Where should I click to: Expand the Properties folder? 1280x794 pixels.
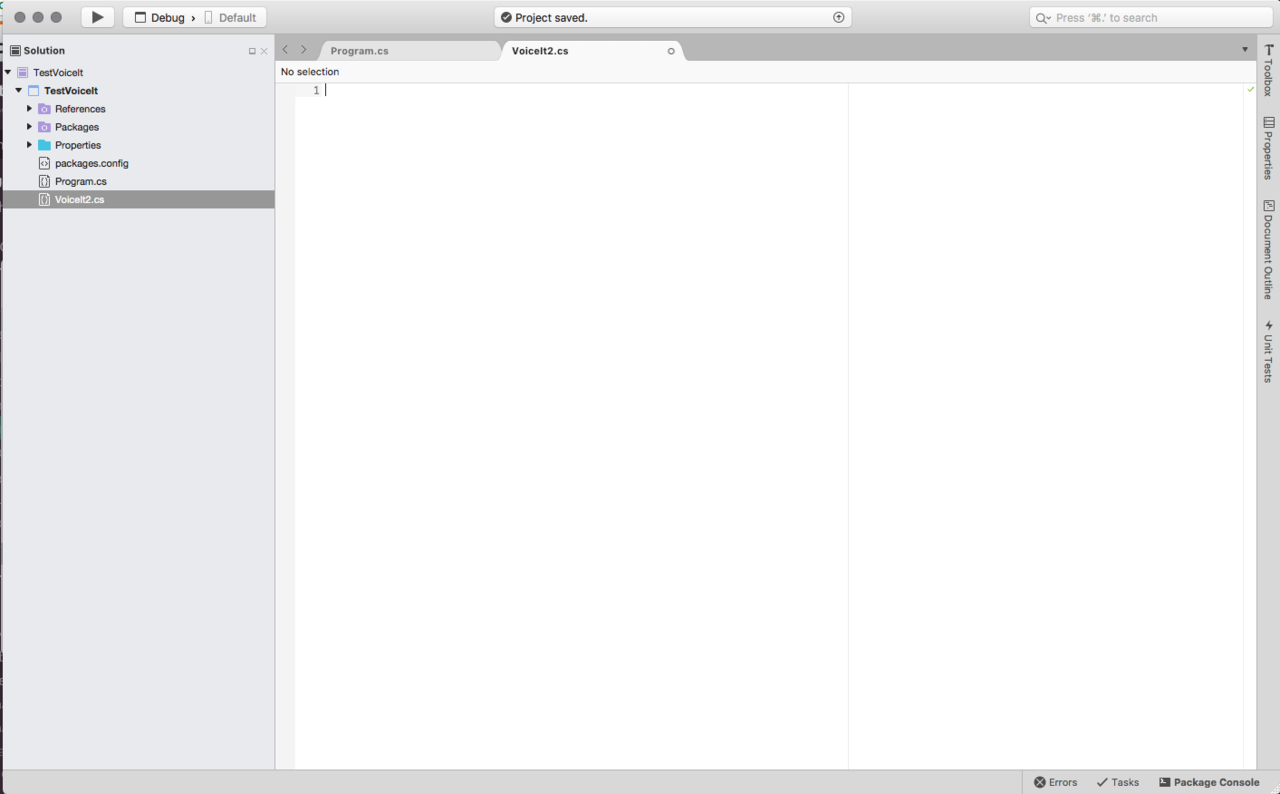click(x=29, y=145)
